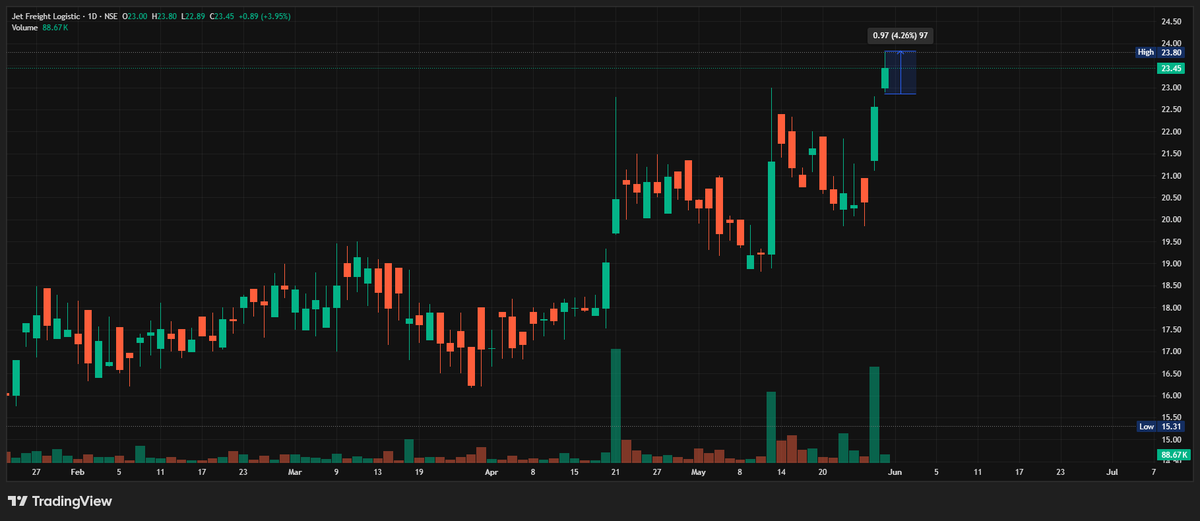Click 17.50 on the price axis
This screenshot has height=521, width=1200.
[1172, 329]
